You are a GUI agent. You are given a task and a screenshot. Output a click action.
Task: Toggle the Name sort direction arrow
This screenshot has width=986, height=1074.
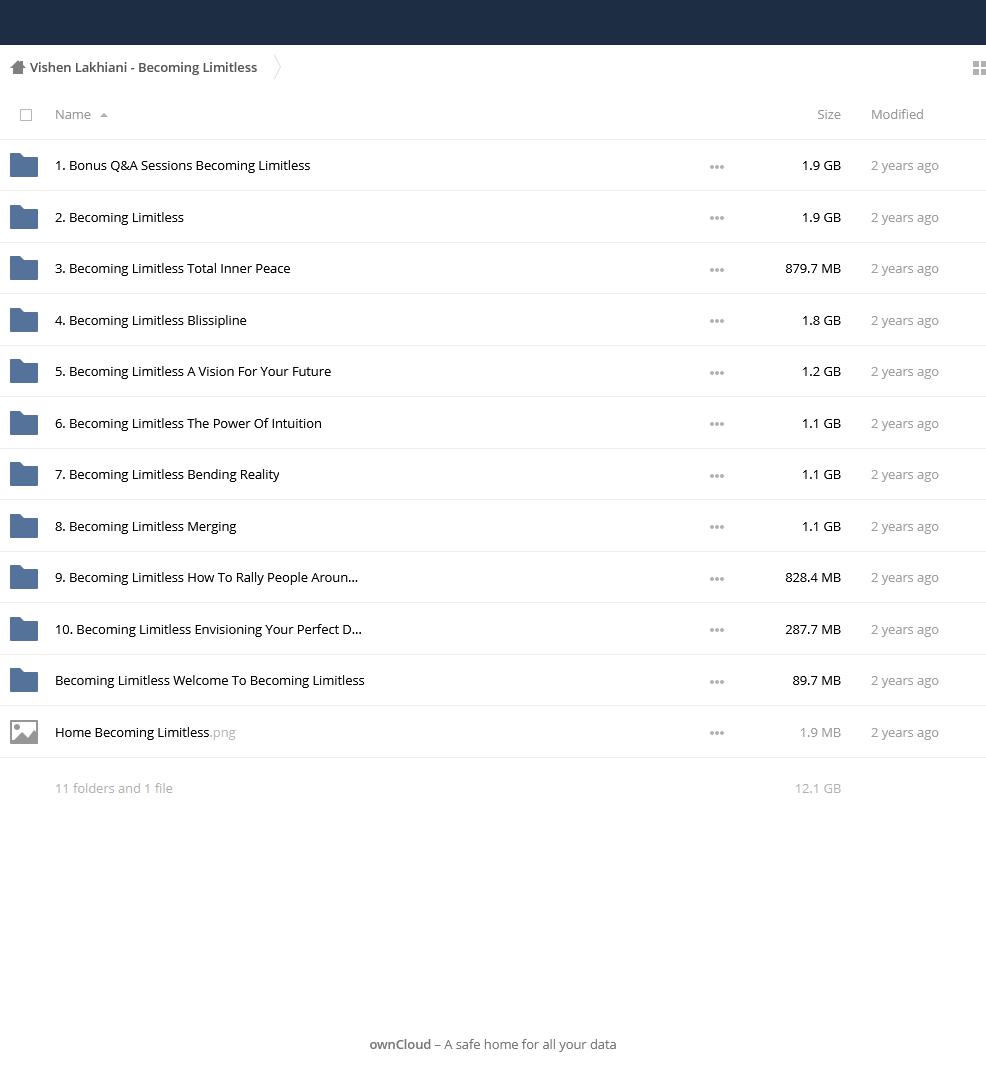[104, 115]
